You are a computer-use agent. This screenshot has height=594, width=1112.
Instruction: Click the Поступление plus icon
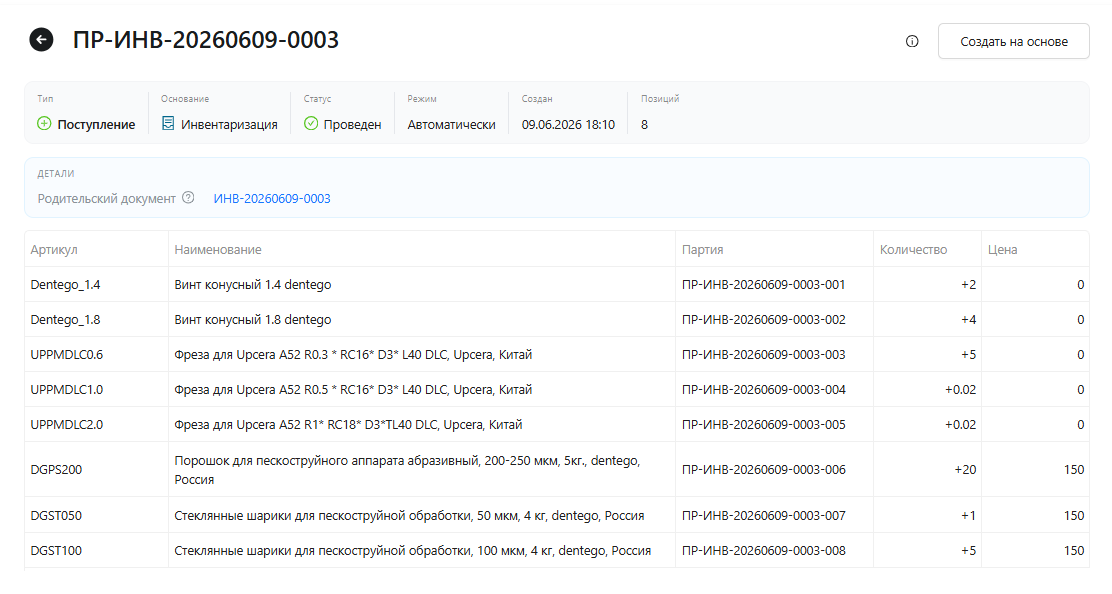pyautogui.click(x=44, y=123)
